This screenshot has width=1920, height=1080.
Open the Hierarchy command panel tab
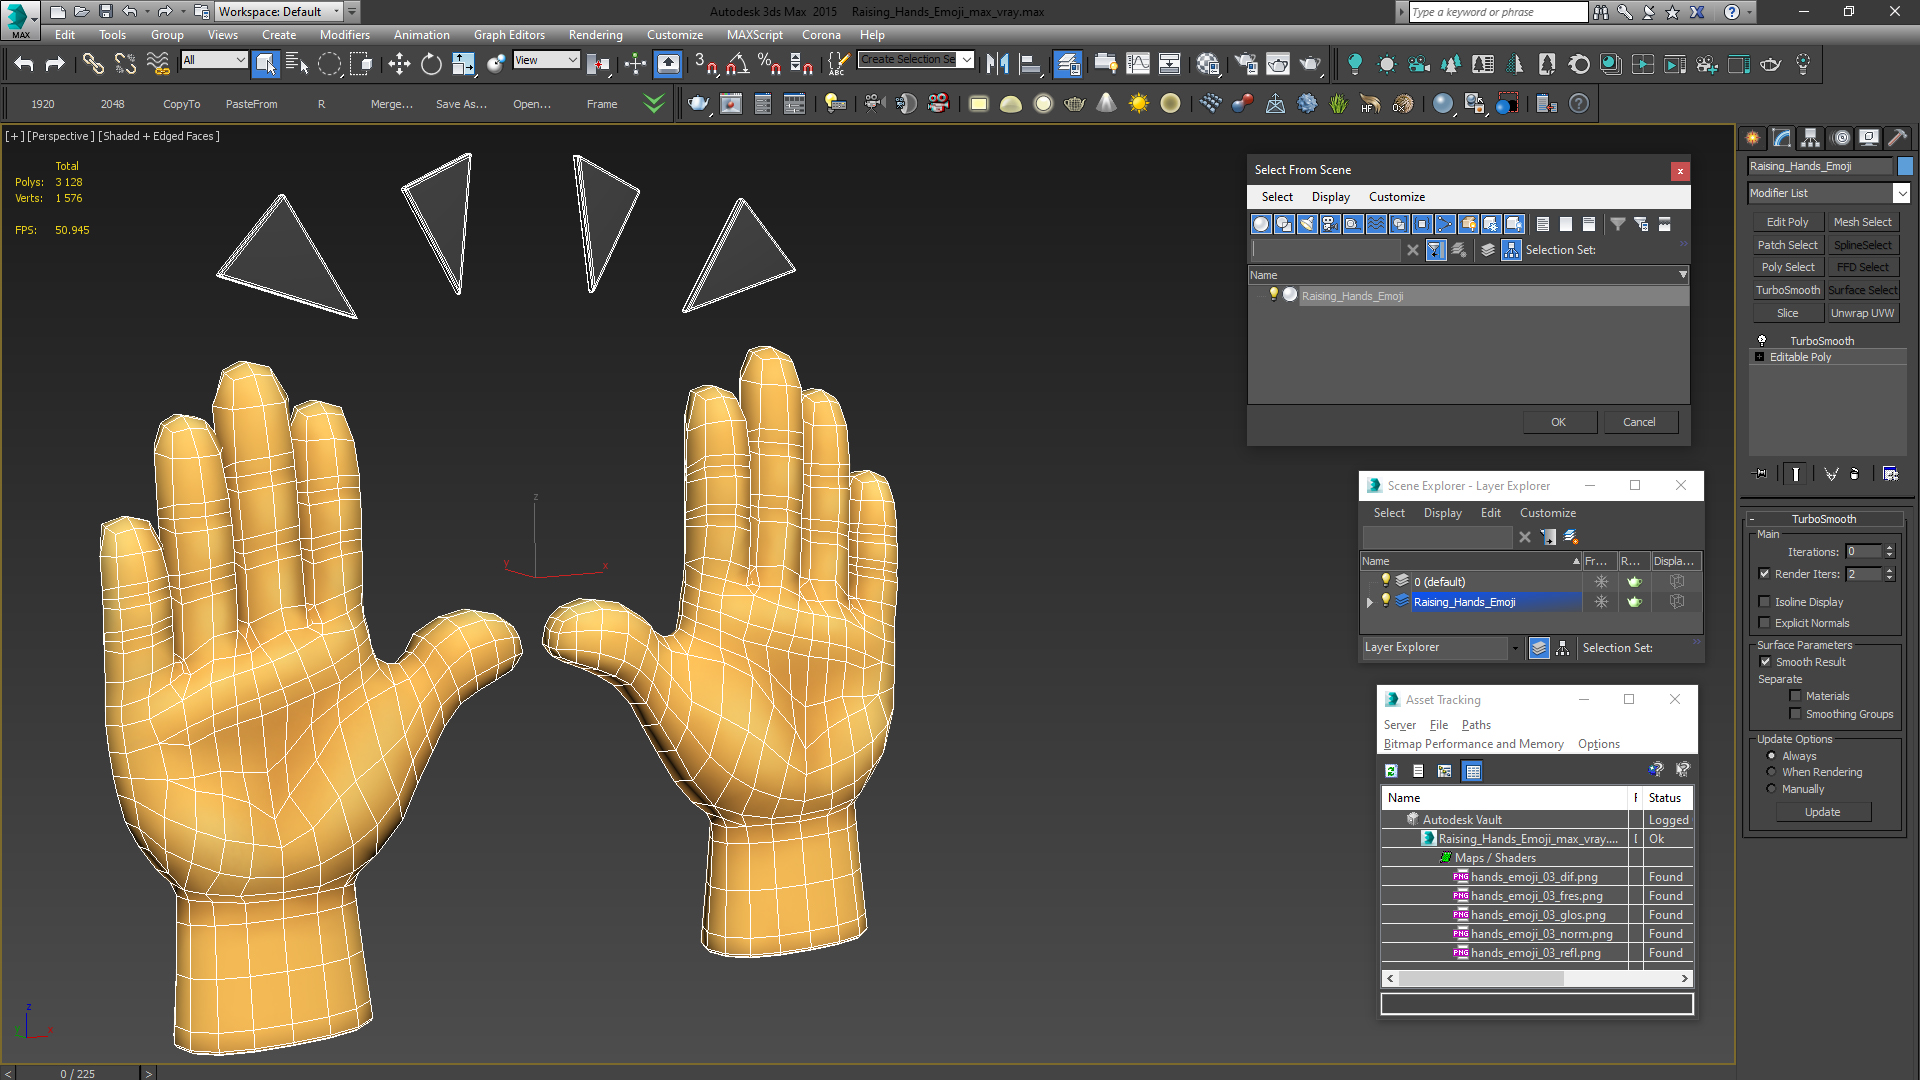coord(1810,138)
